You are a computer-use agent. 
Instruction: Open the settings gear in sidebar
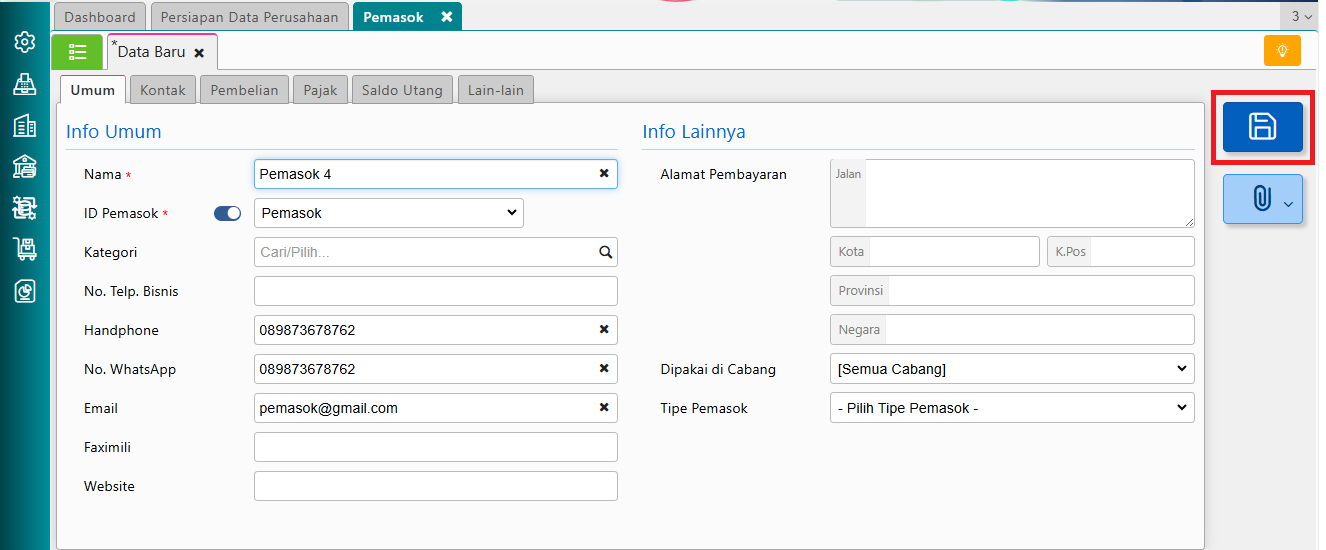point(25,42)
